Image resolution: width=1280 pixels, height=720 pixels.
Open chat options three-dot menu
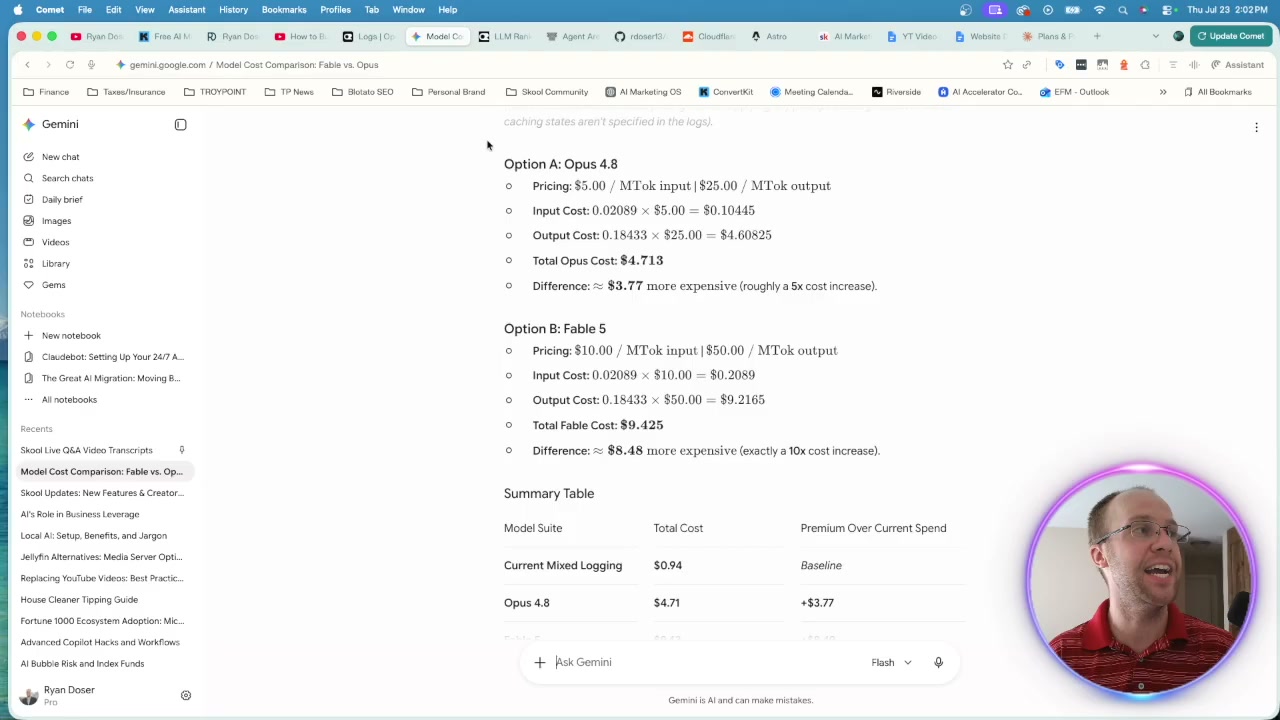(1256, 127)
